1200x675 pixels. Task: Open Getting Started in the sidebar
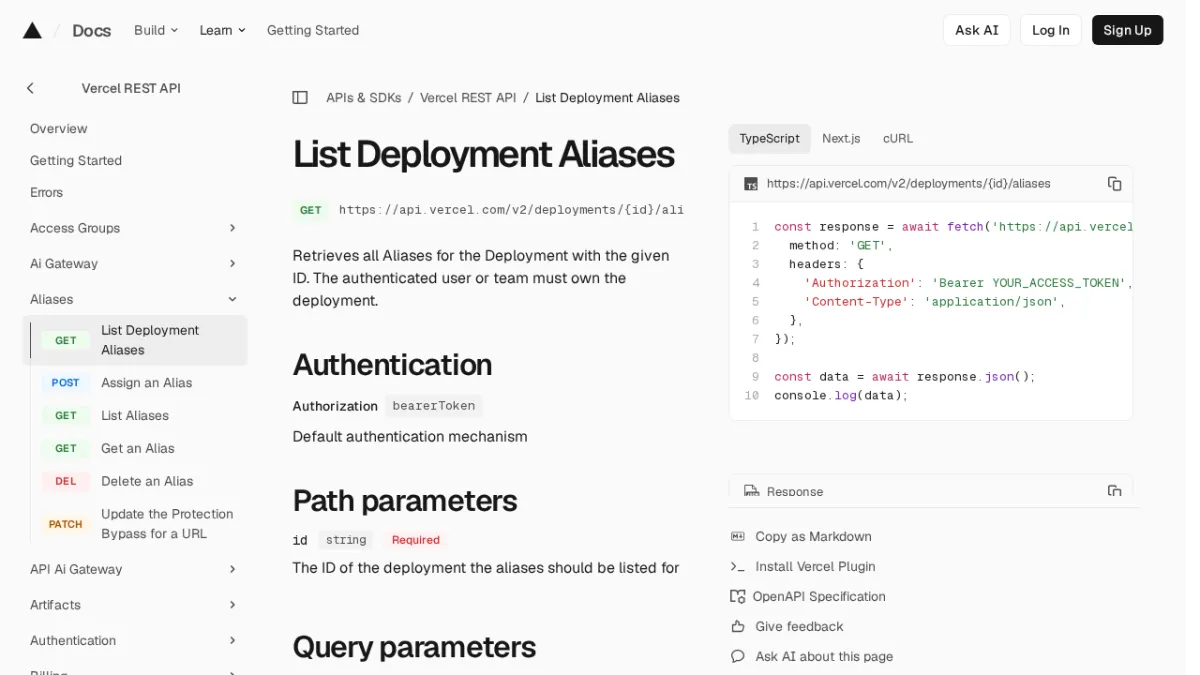pos(76,161)
